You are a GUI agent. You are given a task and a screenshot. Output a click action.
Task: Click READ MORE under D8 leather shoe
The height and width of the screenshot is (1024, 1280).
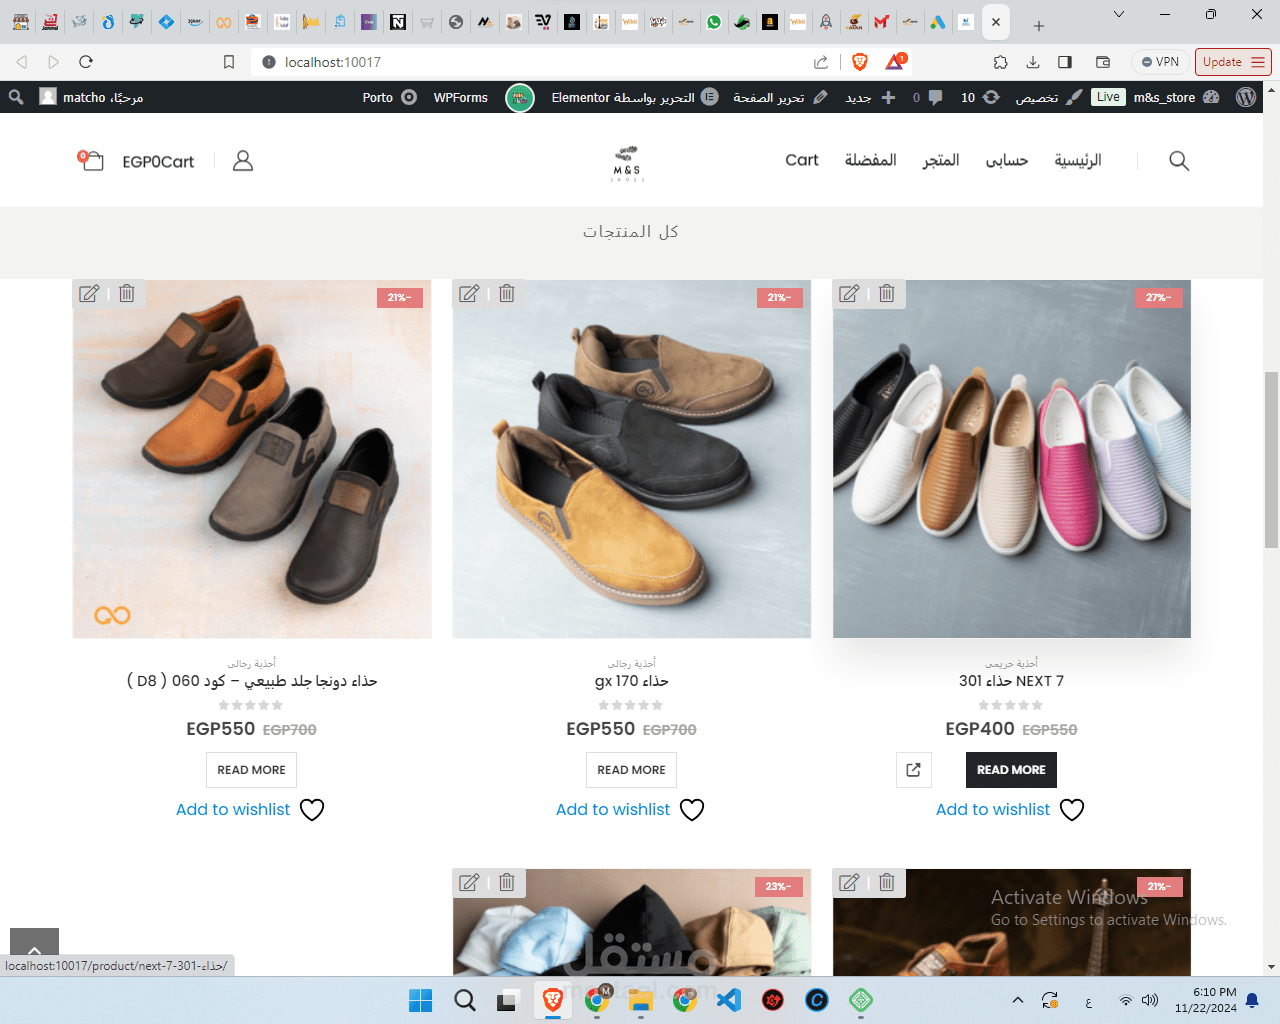pos(251,770)
